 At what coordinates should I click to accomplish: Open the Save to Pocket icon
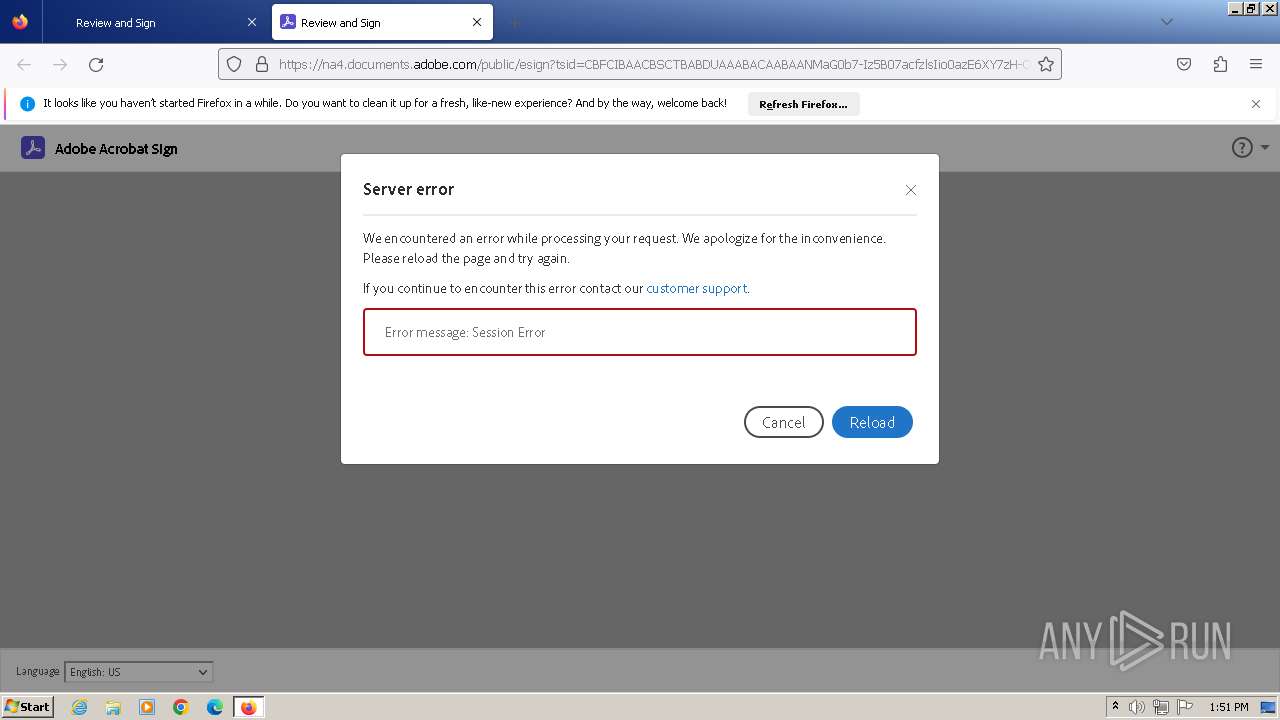coord(1184,64)
